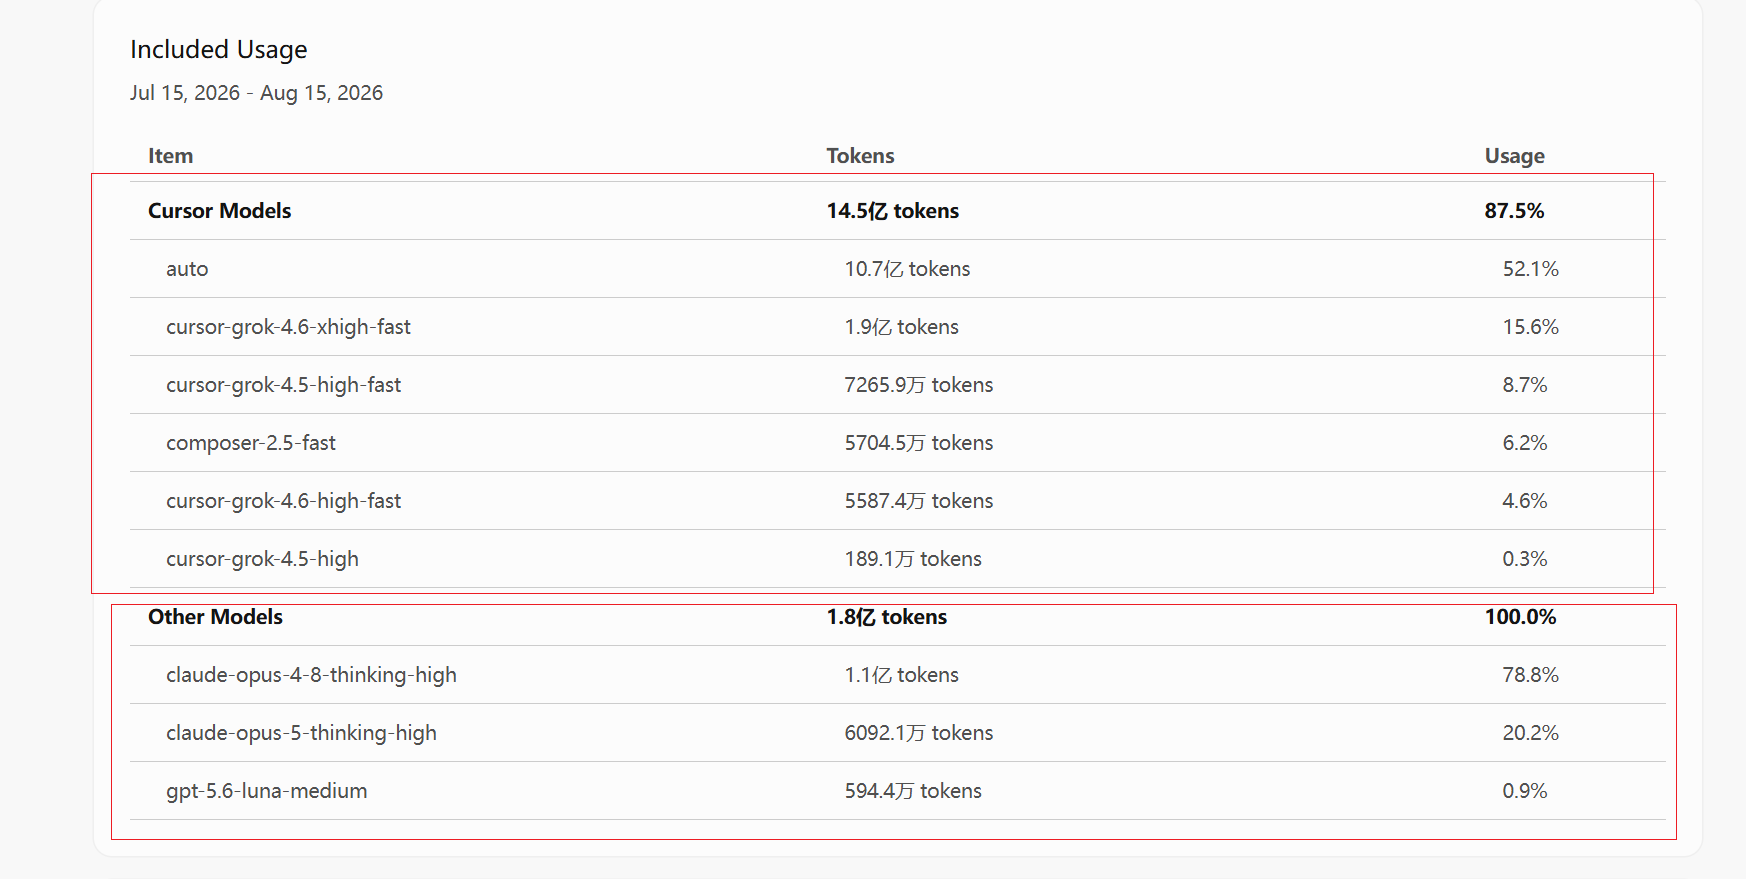Select the "Other Models" group row label
Viewport: 1746px width, 879px height.
[215, 617]
